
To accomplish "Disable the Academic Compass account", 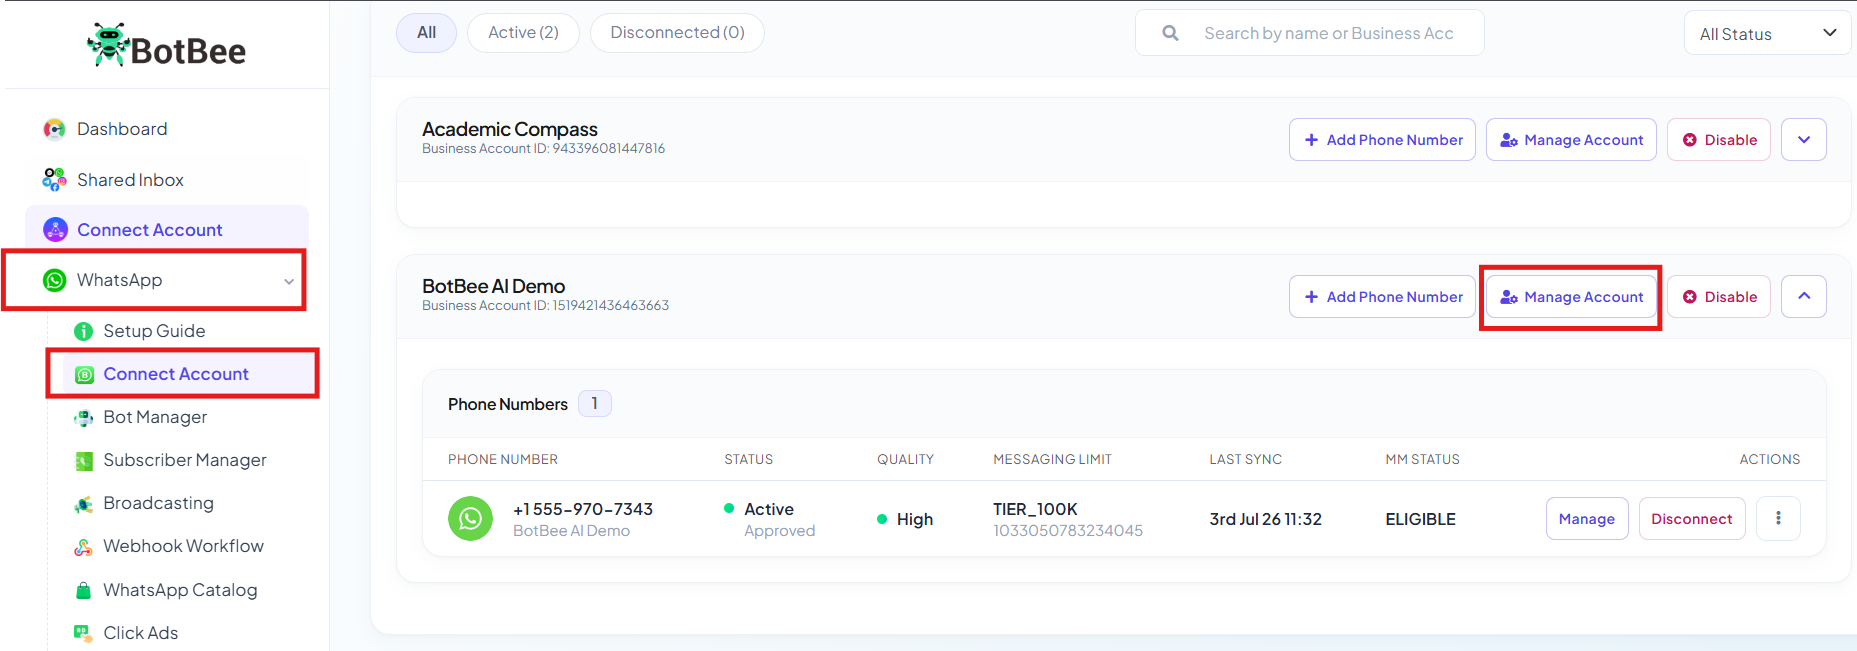I will click(1719, 140).
